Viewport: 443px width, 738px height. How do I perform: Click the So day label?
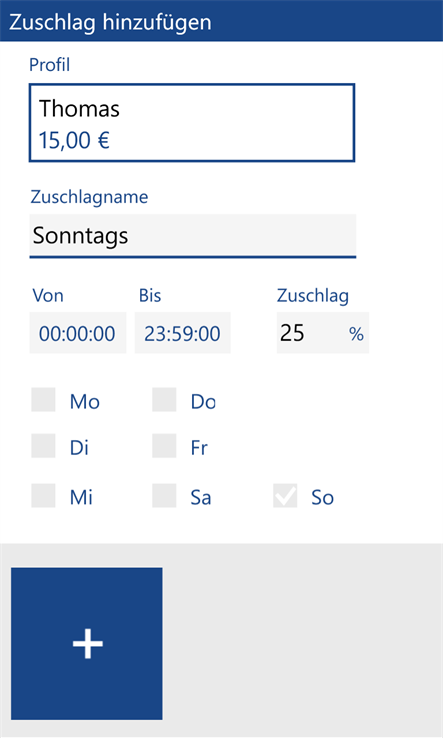point(322,497)
